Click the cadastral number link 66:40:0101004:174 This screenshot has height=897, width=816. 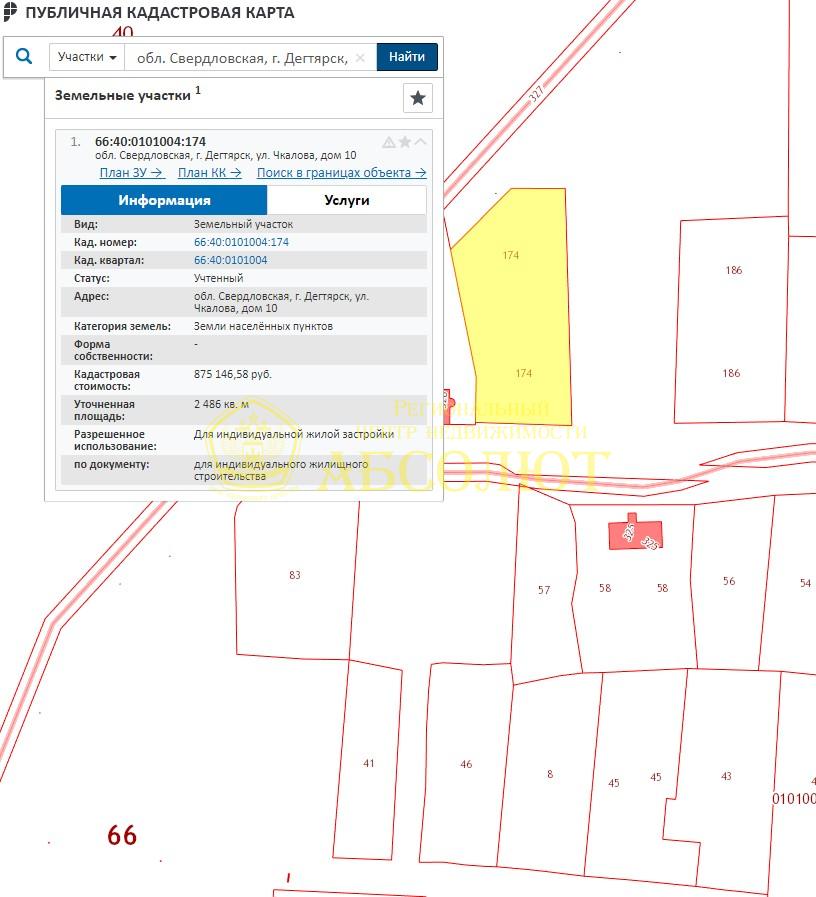click(241, 242)
